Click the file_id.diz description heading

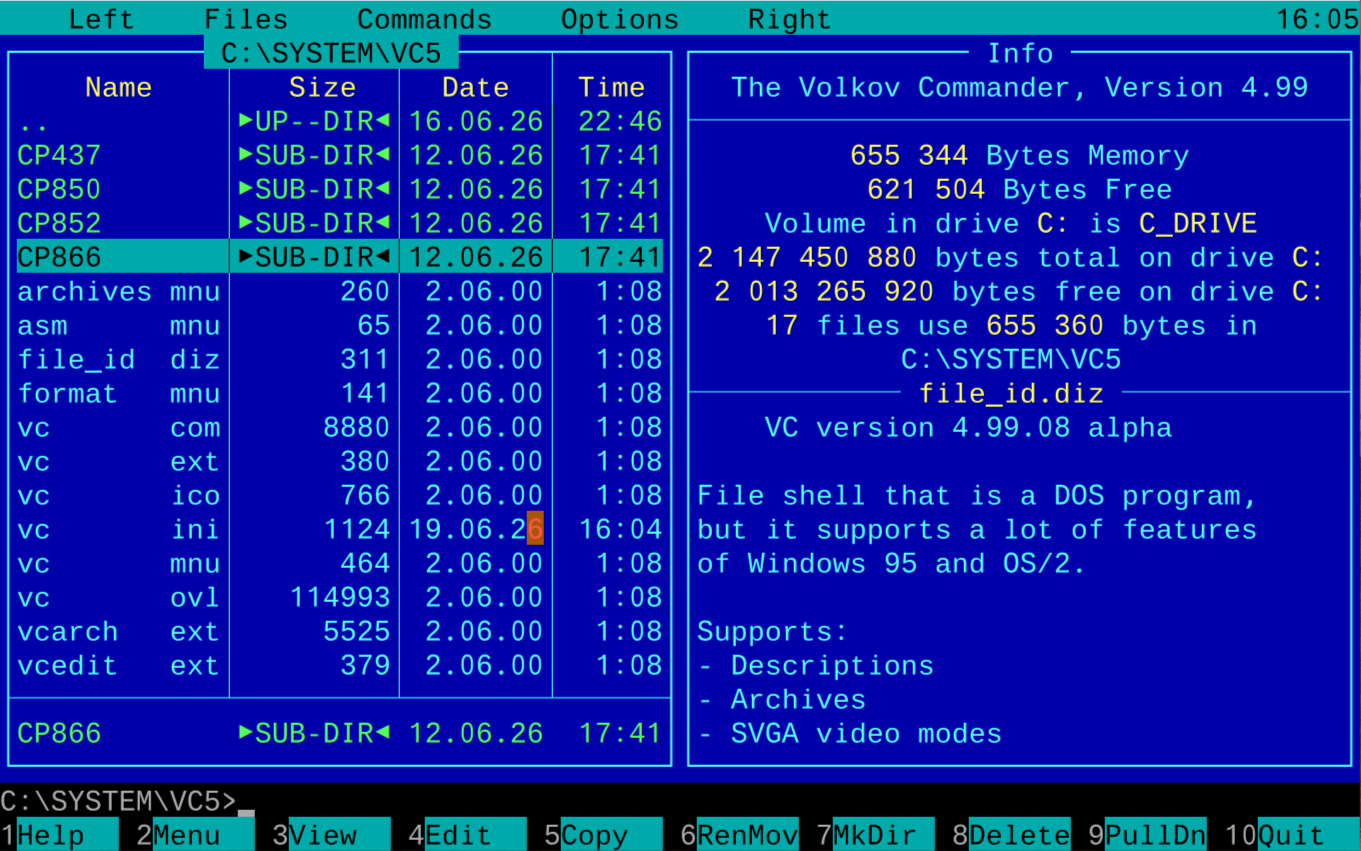coord(1011,394)
